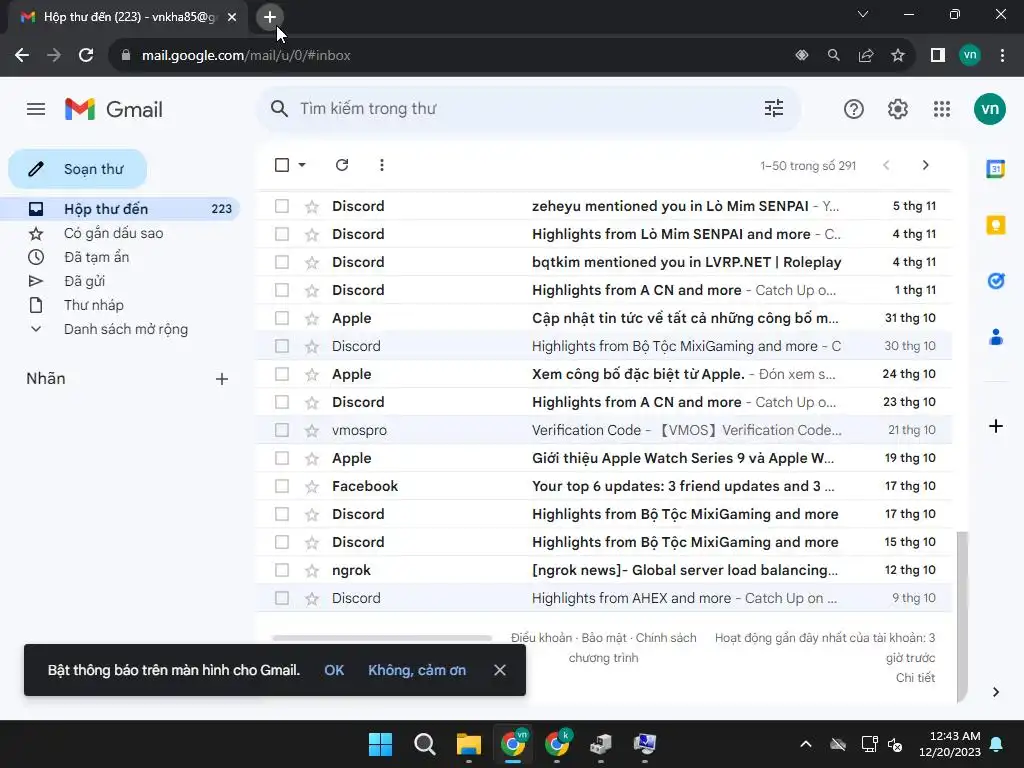Viewport: 1024px width, 768px height.
Task: Open Gmail settings gear icon
Action: [x=897, y=109]
